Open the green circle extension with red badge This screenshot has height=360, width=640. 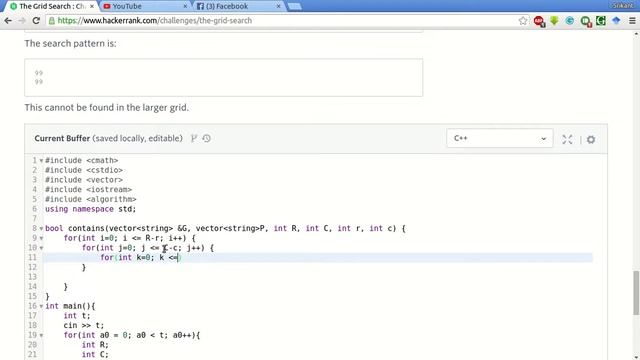(x=586, y=21)
